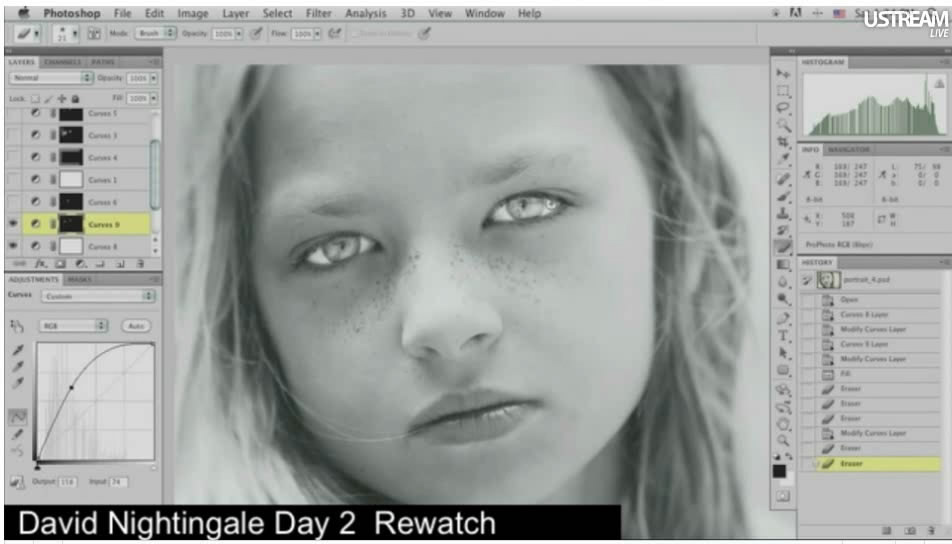The height and width of the screenshot is (544, 952).
Task: Delete layer using Layers panel trash icon
Action: click(x=140, y=264)
